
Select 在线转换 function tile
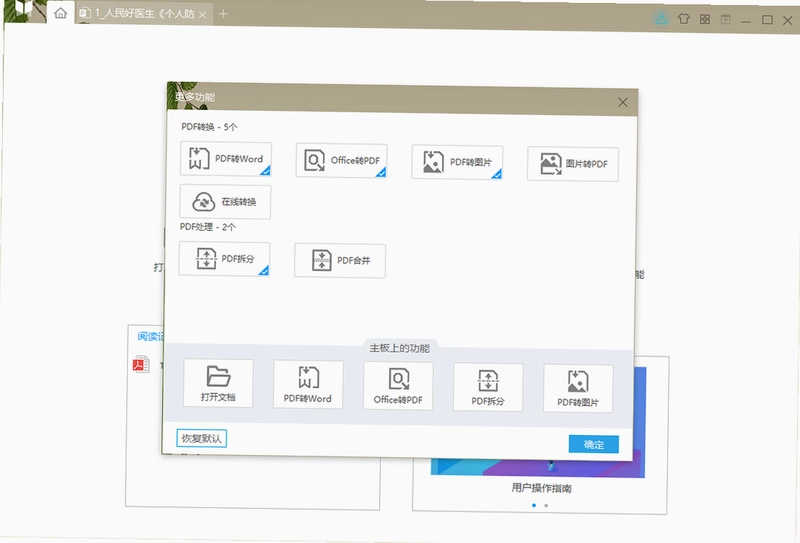point(225,202)
